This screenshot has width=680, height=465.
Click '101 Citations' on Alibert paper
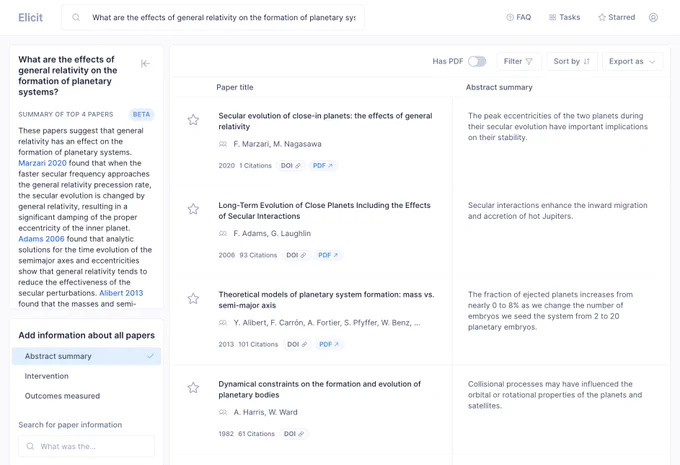click(258, 344)
